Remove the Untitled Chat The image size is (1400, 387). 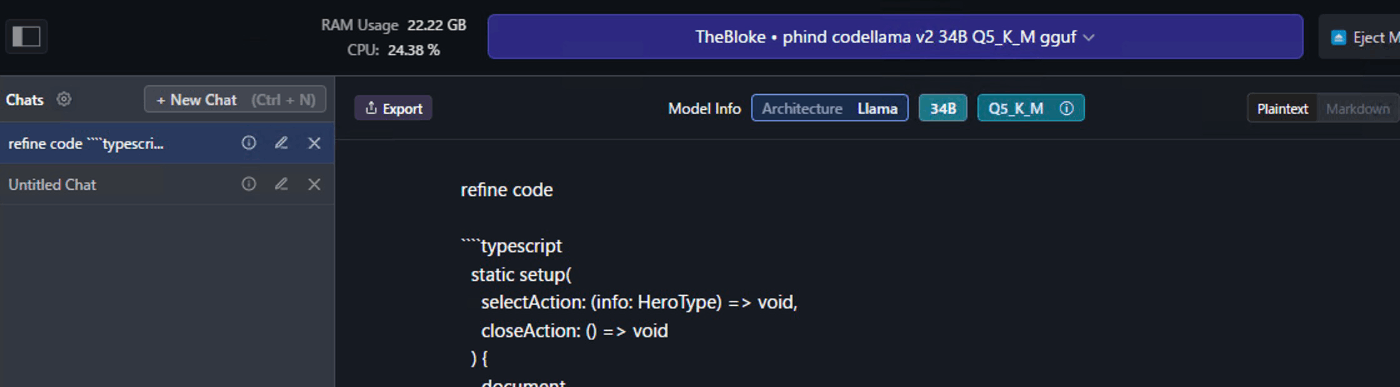click(x=314, y=184)
